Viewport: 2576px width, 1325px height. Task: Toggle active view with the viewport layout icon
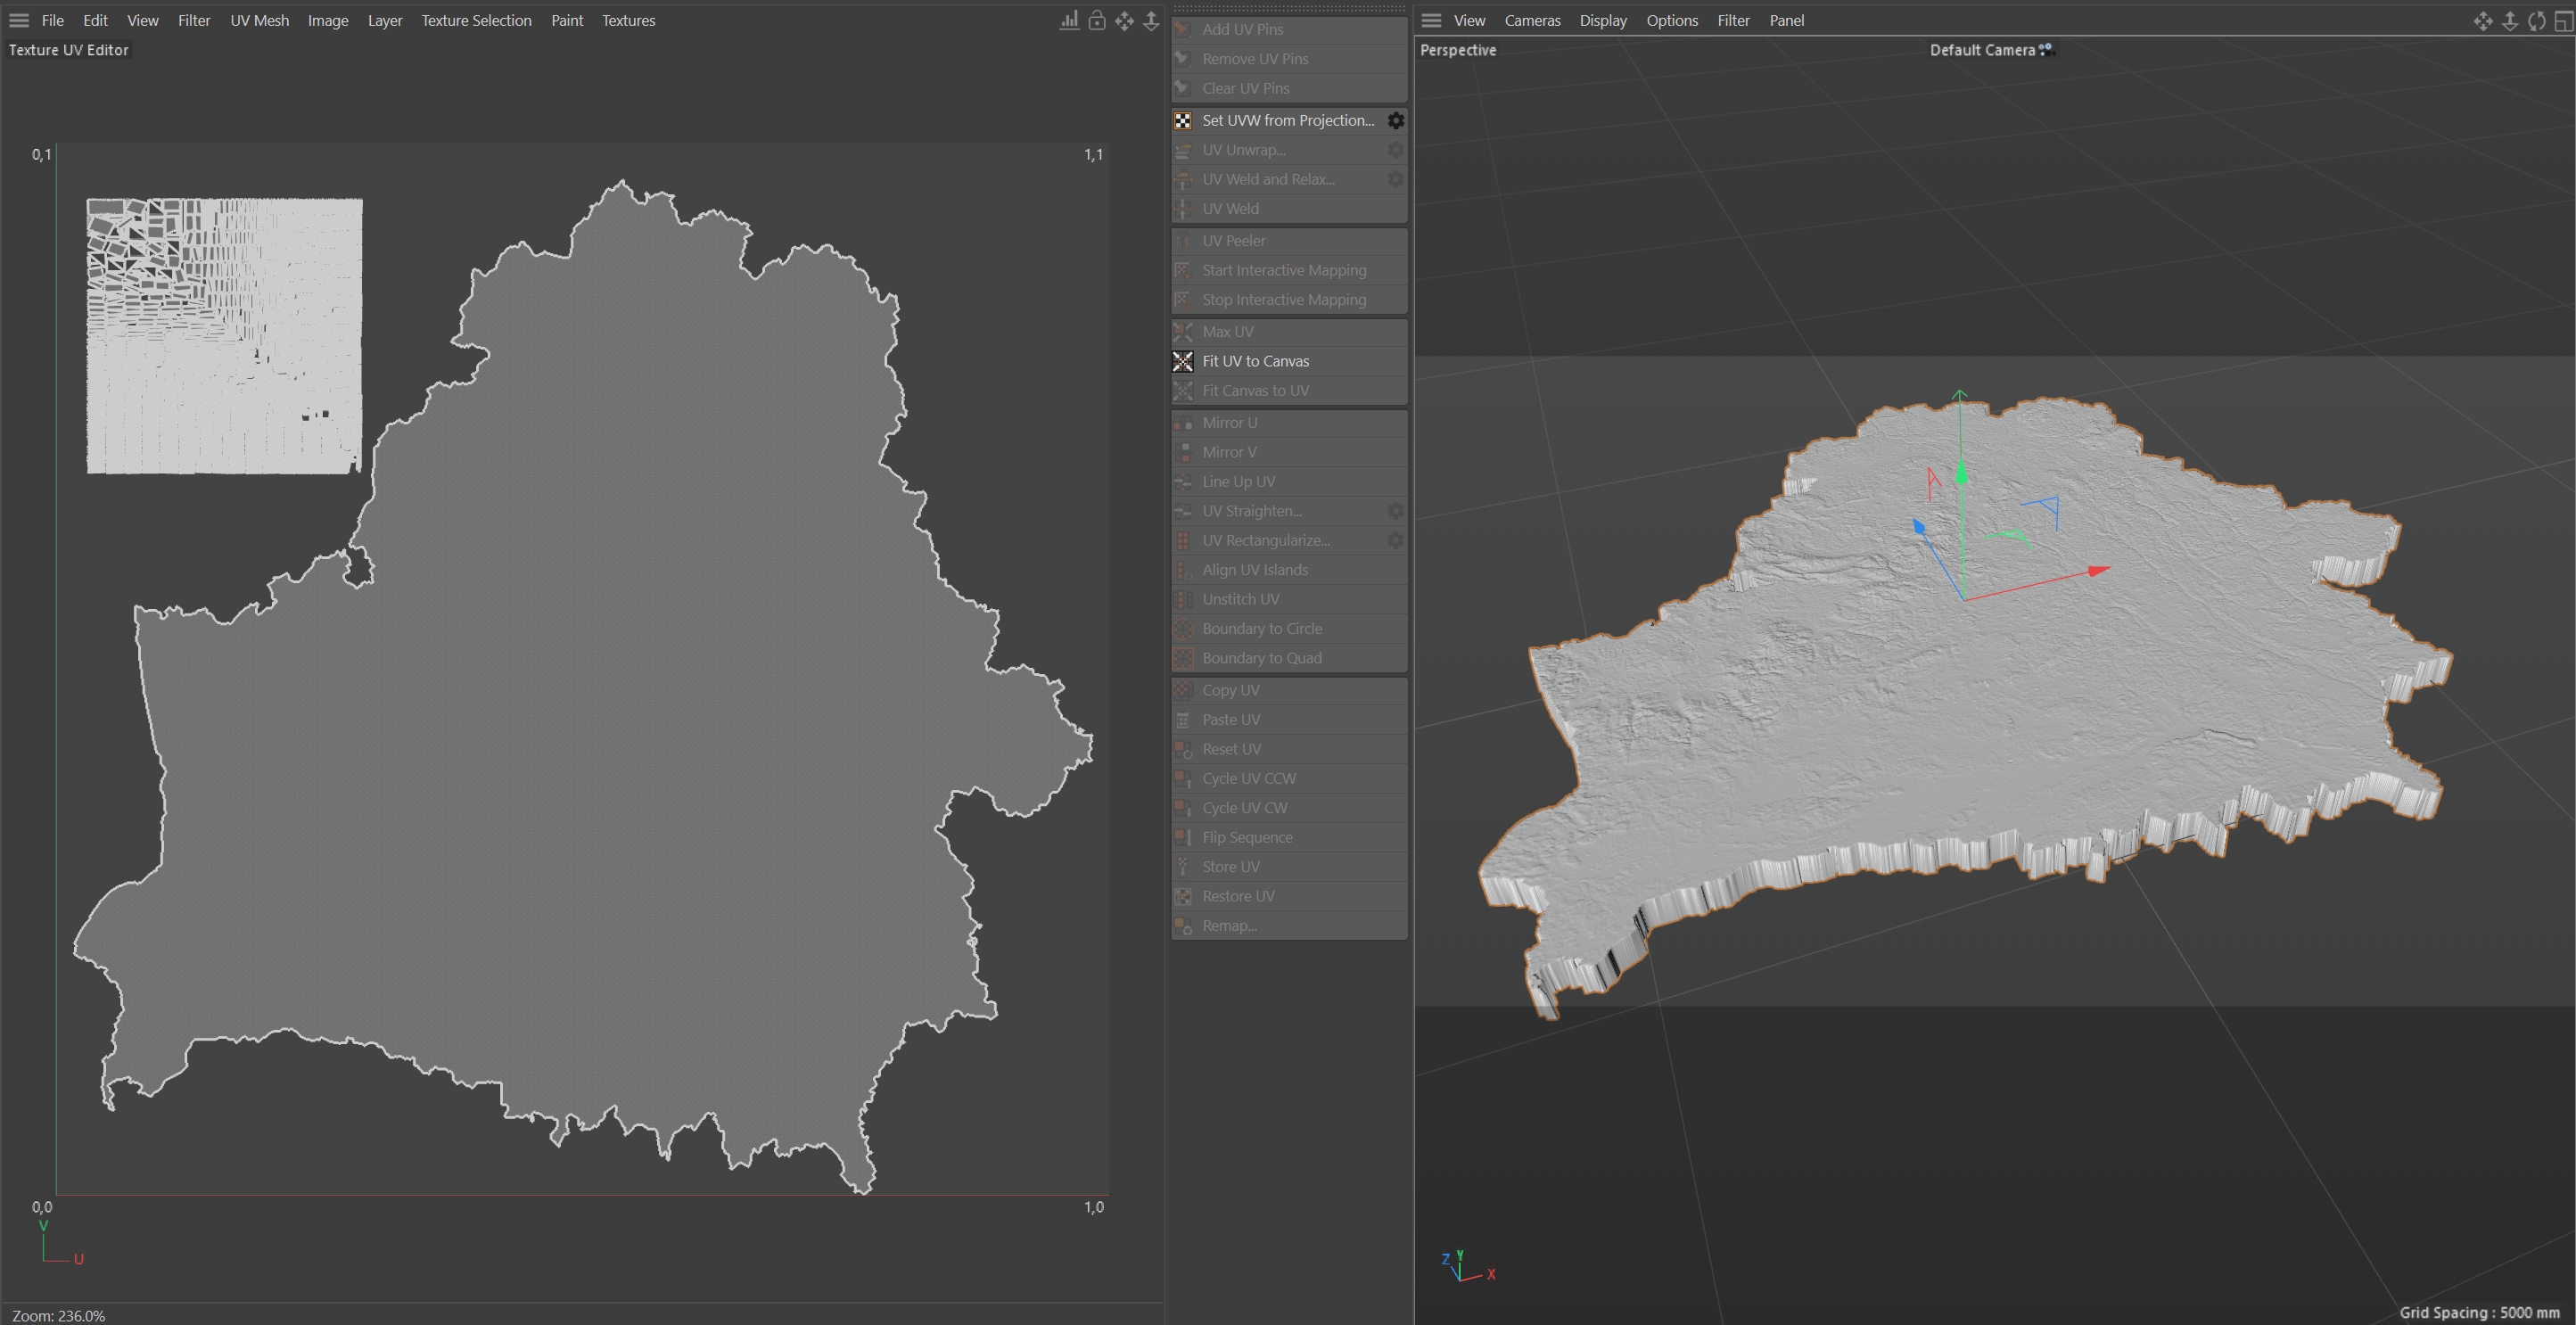pos(2563,20)
